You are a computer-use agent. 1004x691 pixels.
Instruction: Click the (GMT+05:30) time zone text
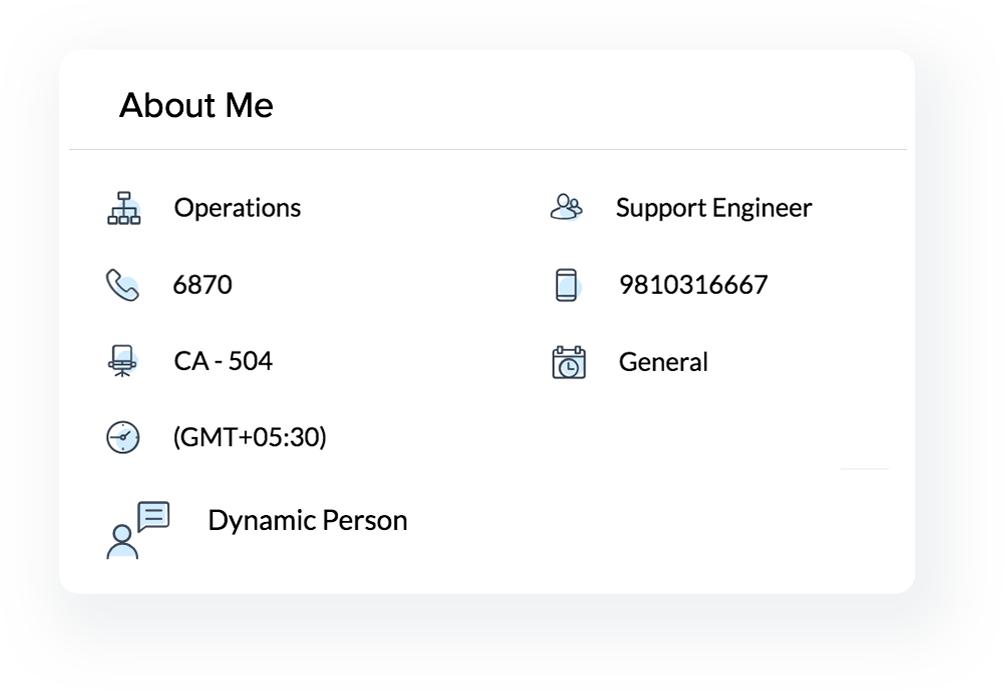pos(249,437)
